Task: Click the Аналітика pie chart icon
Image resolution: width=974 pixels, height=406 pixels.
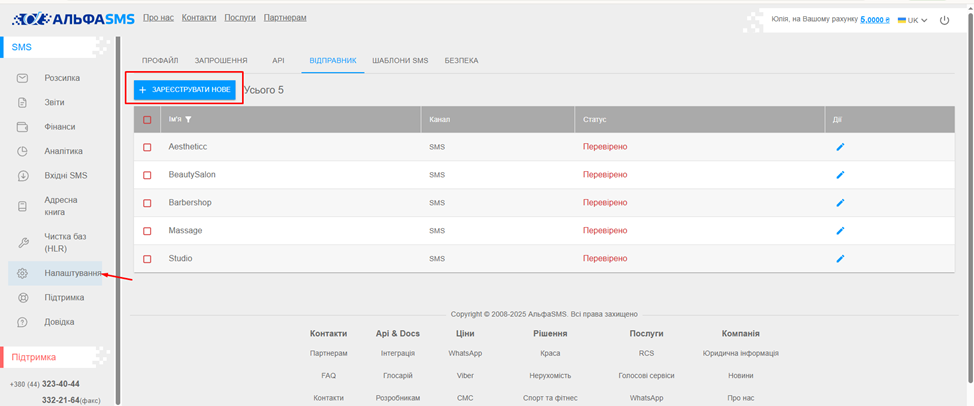Action: (22, 151)
